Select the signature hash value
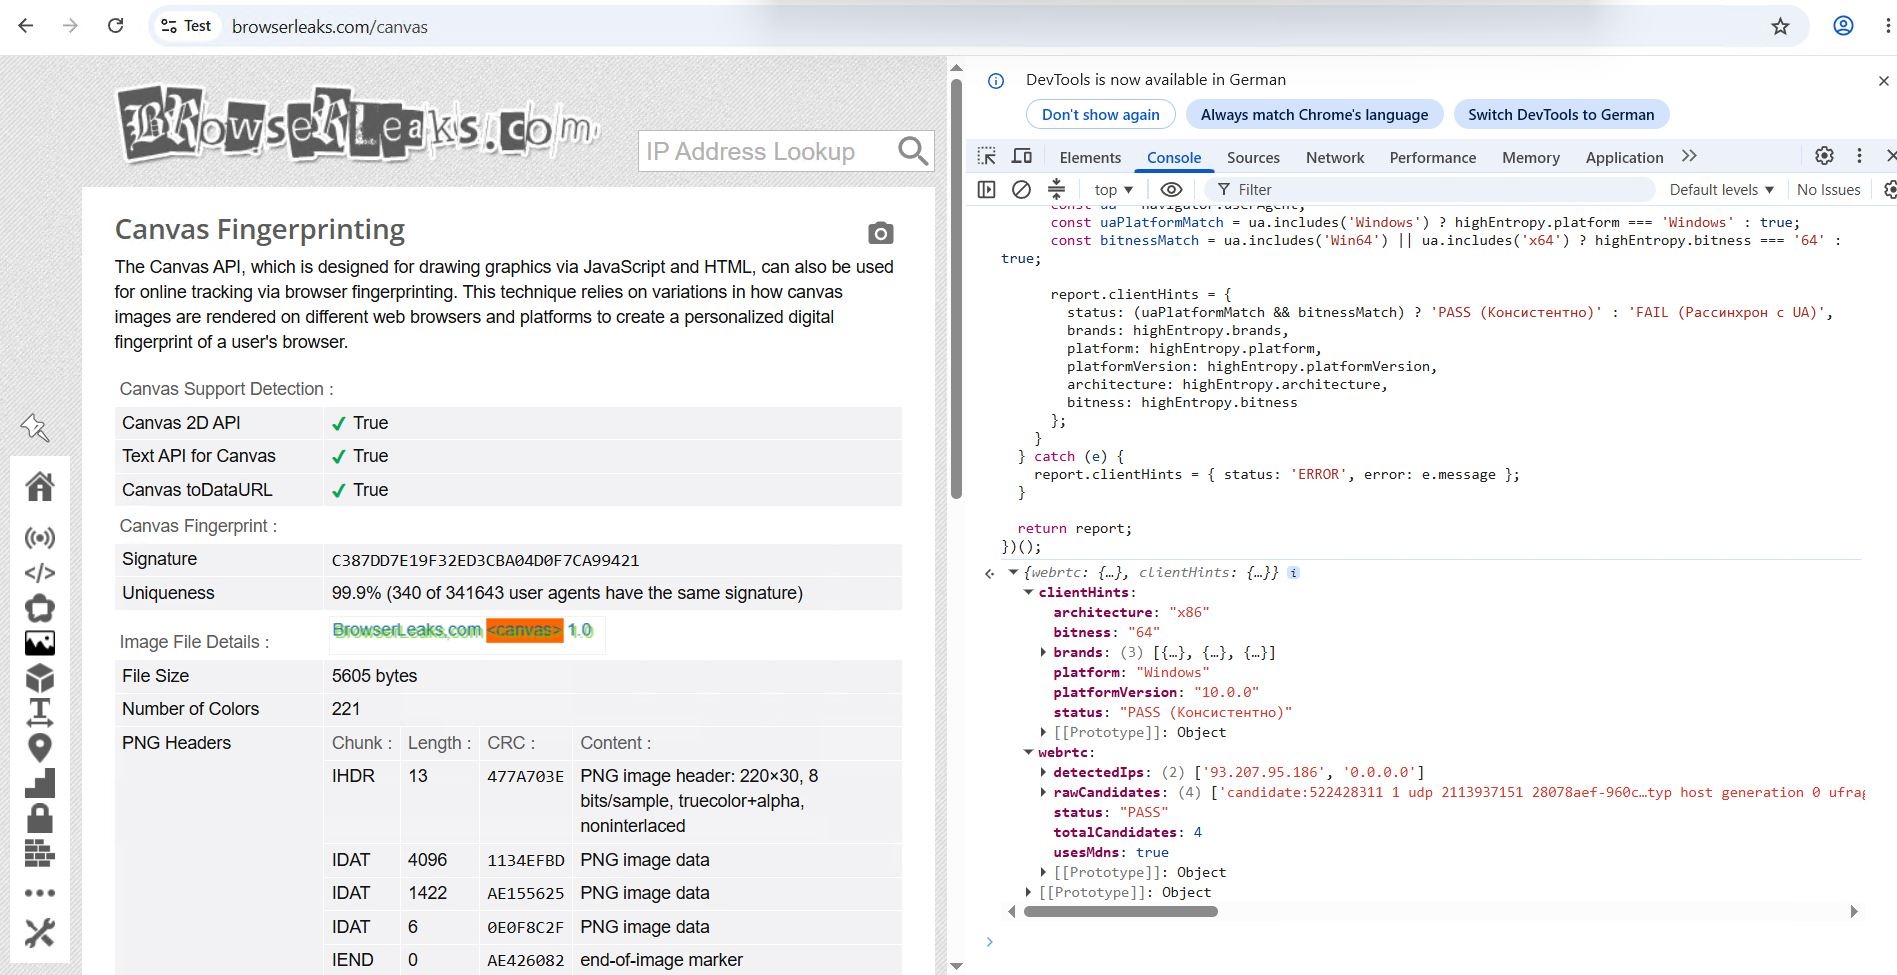 pos(485,560)
